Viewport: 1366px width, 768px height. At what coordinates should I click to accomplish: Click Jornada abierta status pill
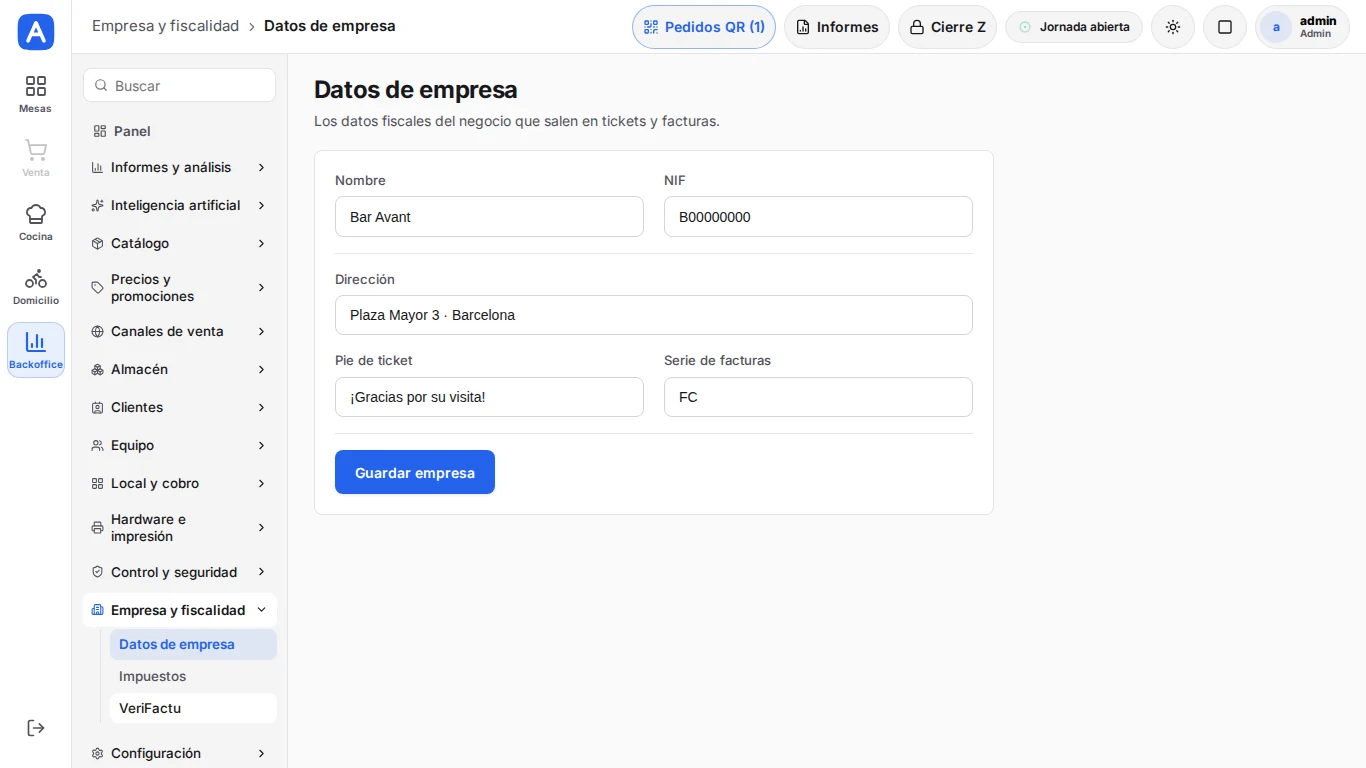click(1074, 27)
